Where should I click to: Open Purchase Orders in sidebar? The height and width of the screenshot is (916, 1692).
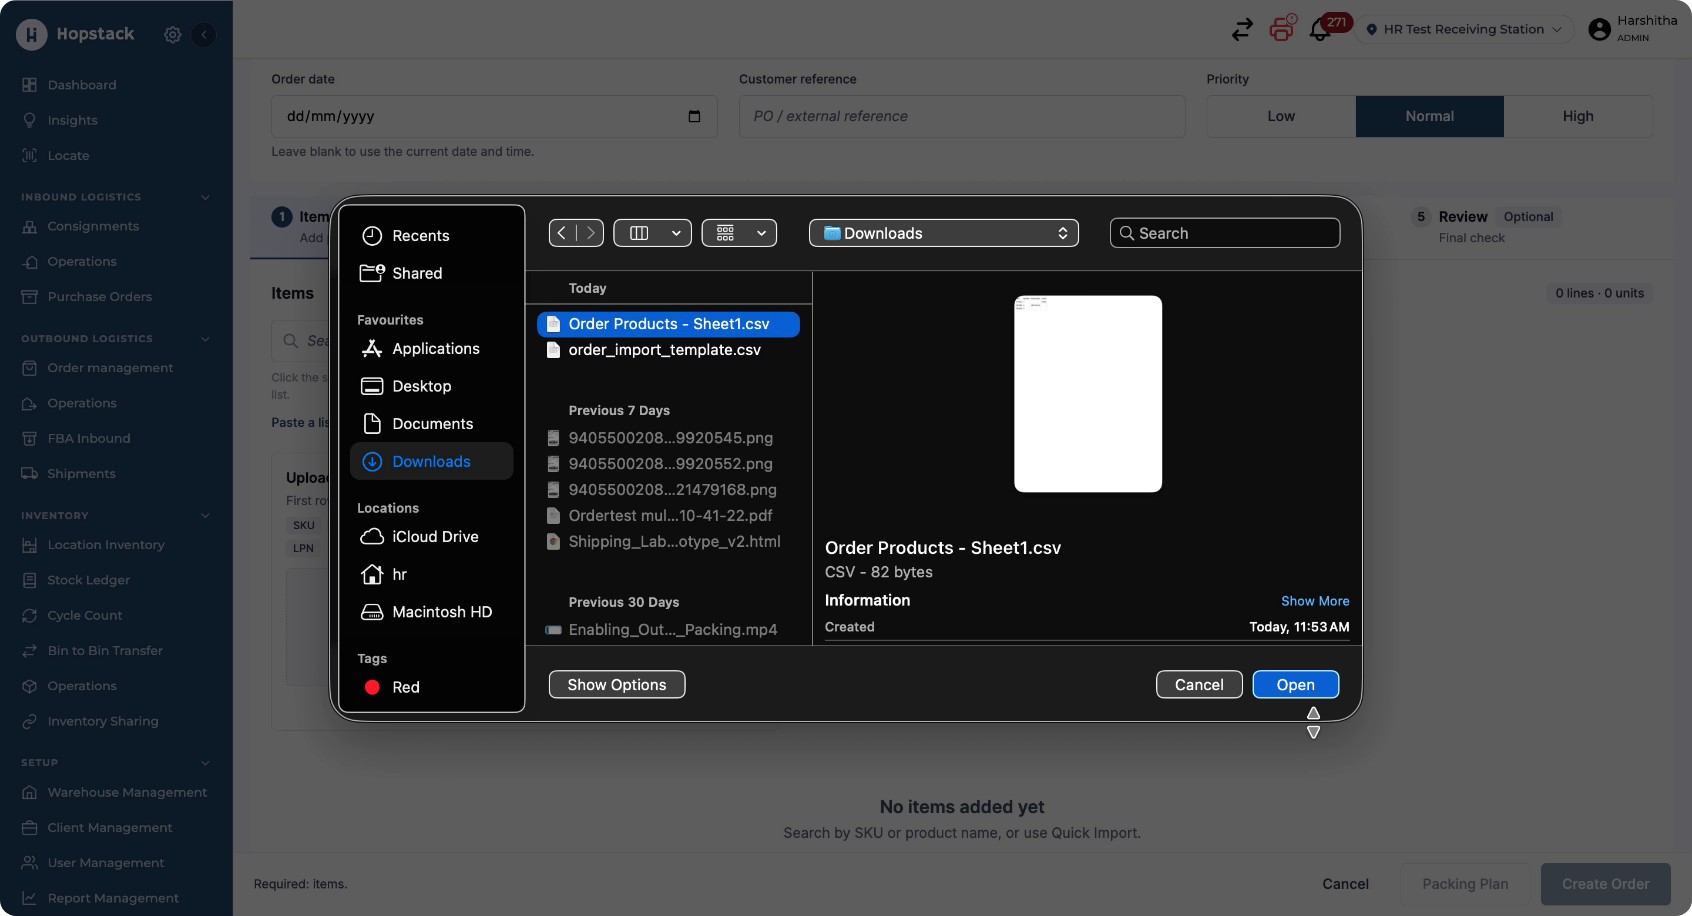pyautogui.click(x=99, y=297)
